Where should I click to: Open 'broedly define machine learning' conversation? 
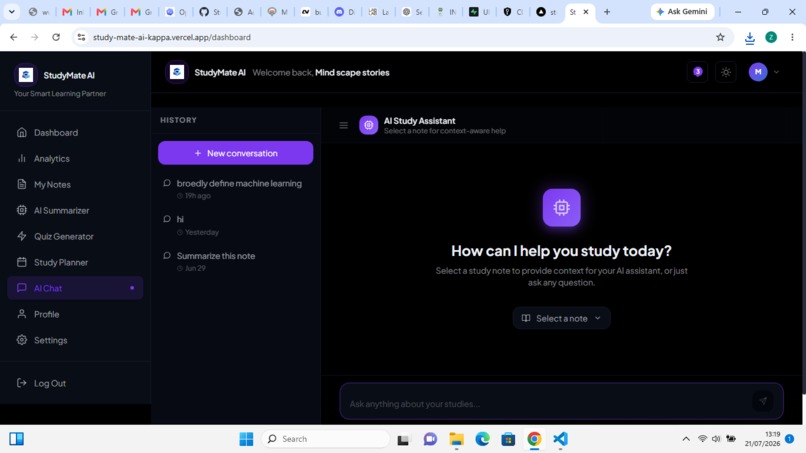point(235,189)
